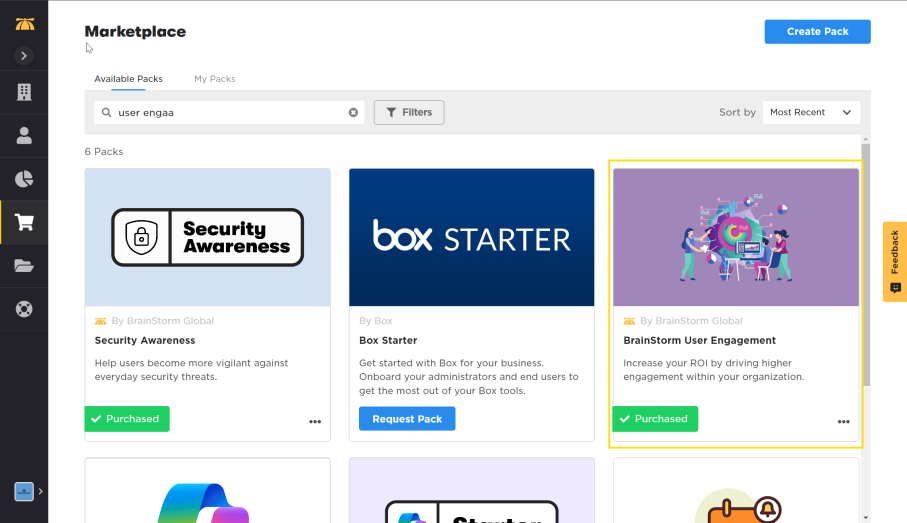Open the support lifebuoy icon
The width and height of the screenshot is (907, 523).
(24, 309)
